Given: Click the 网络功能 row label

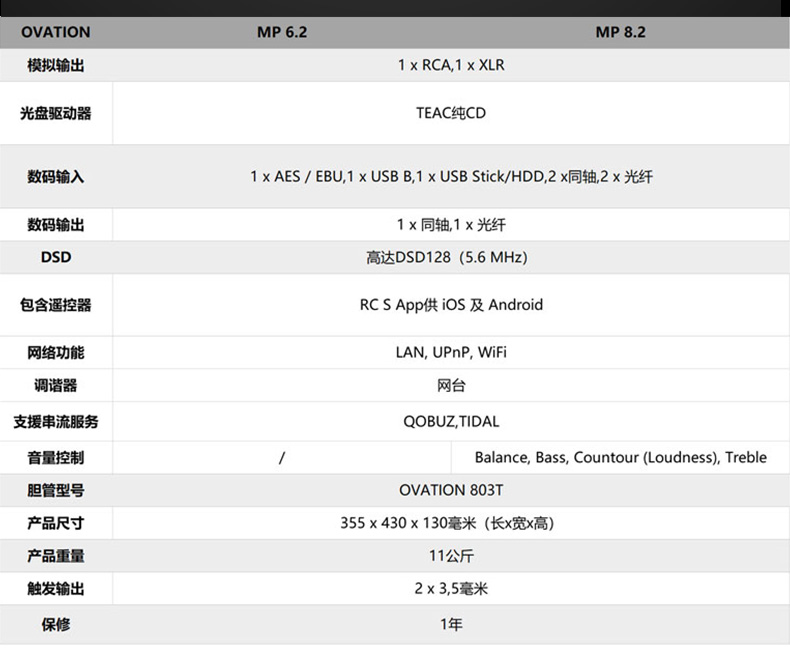Looking at the screenshot, I should pos(55,353).
